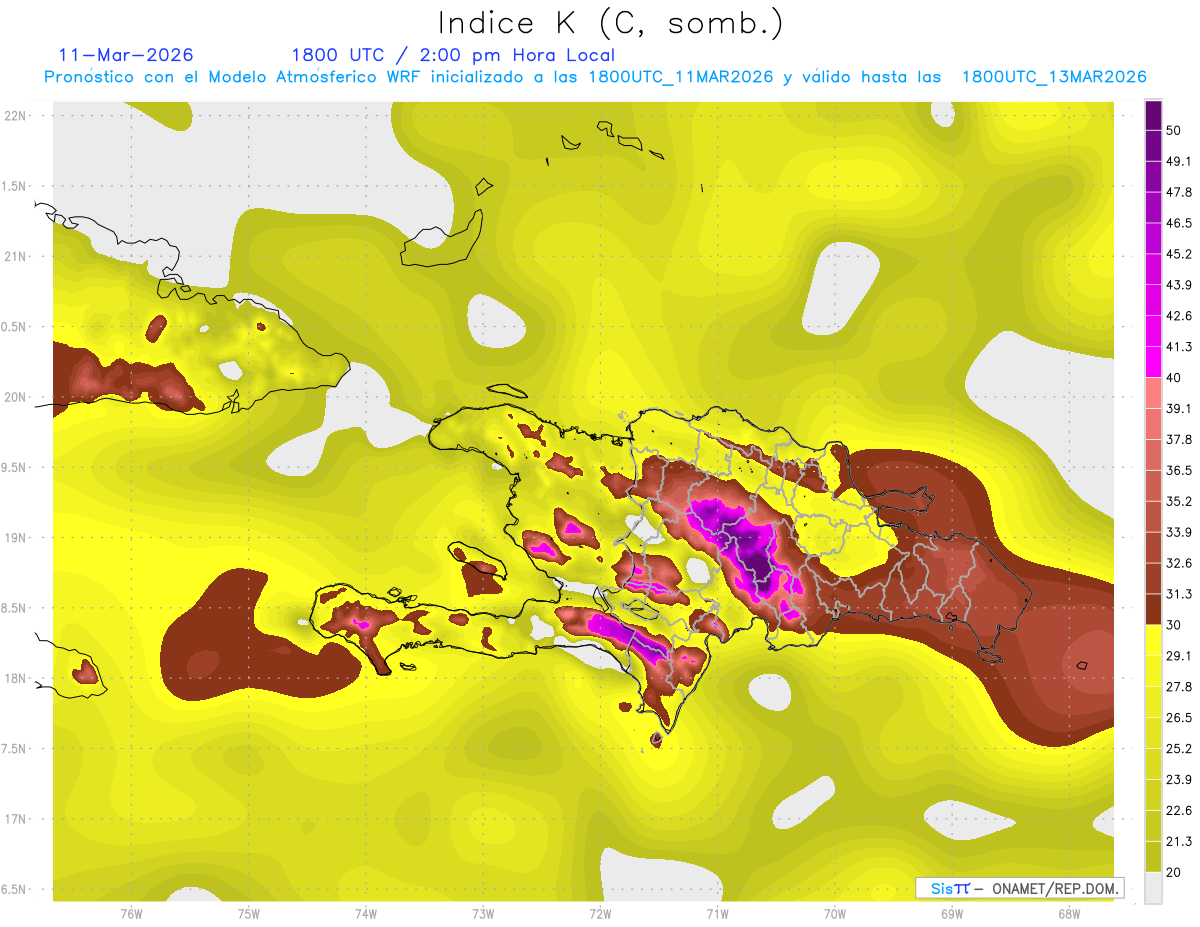Click the dark brown colorbar swatch between 30 and 31.3

pos(1153,610)
